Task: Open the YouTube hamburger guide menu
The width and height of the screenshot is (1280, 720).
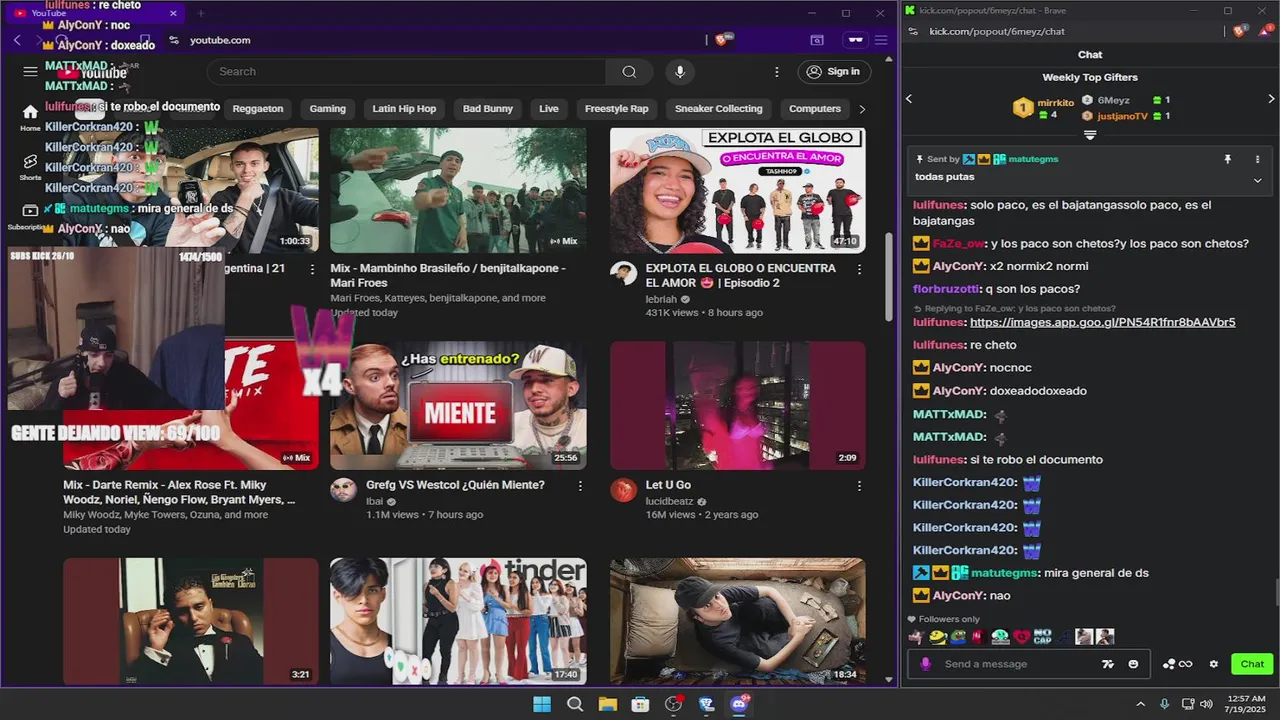Action: coord(30,71)
